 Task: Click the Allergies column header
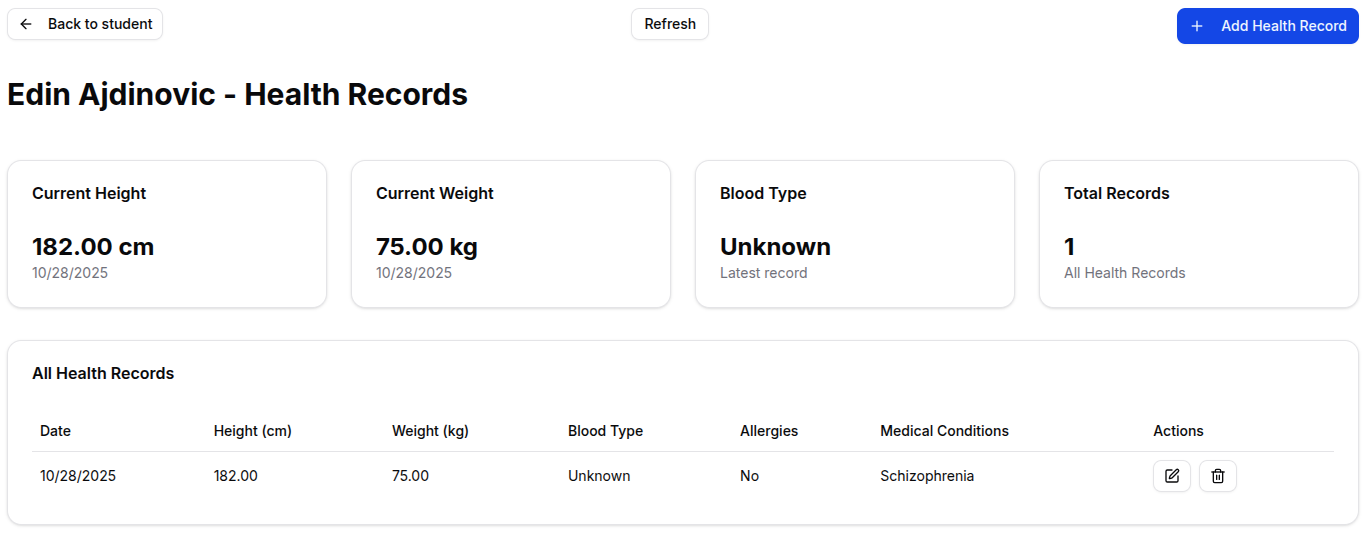[x=769, y=431]
